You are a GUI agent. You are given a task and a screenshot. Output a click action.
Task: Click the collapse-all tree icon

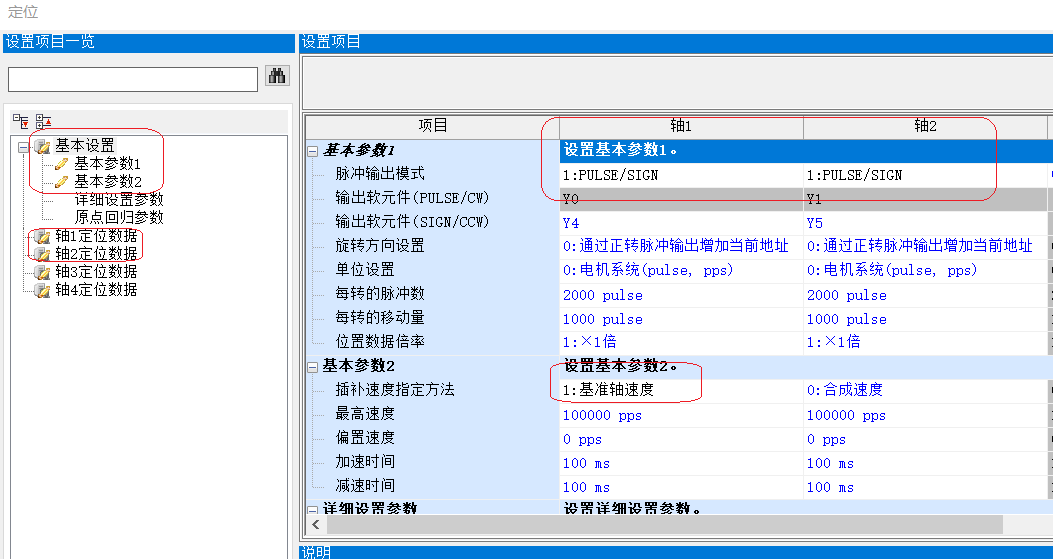click(x=43, y=121)
